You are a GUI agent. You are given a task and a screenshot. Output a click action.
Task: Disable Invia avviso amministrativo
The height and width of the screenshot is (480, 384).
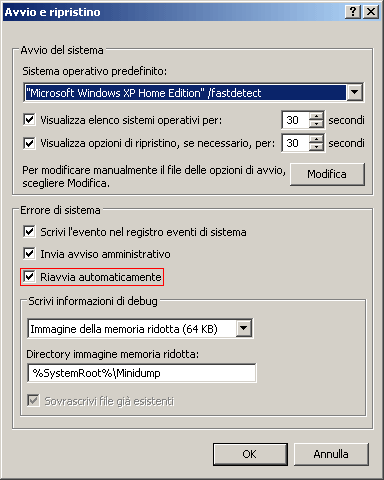click(x=29, y=254)
